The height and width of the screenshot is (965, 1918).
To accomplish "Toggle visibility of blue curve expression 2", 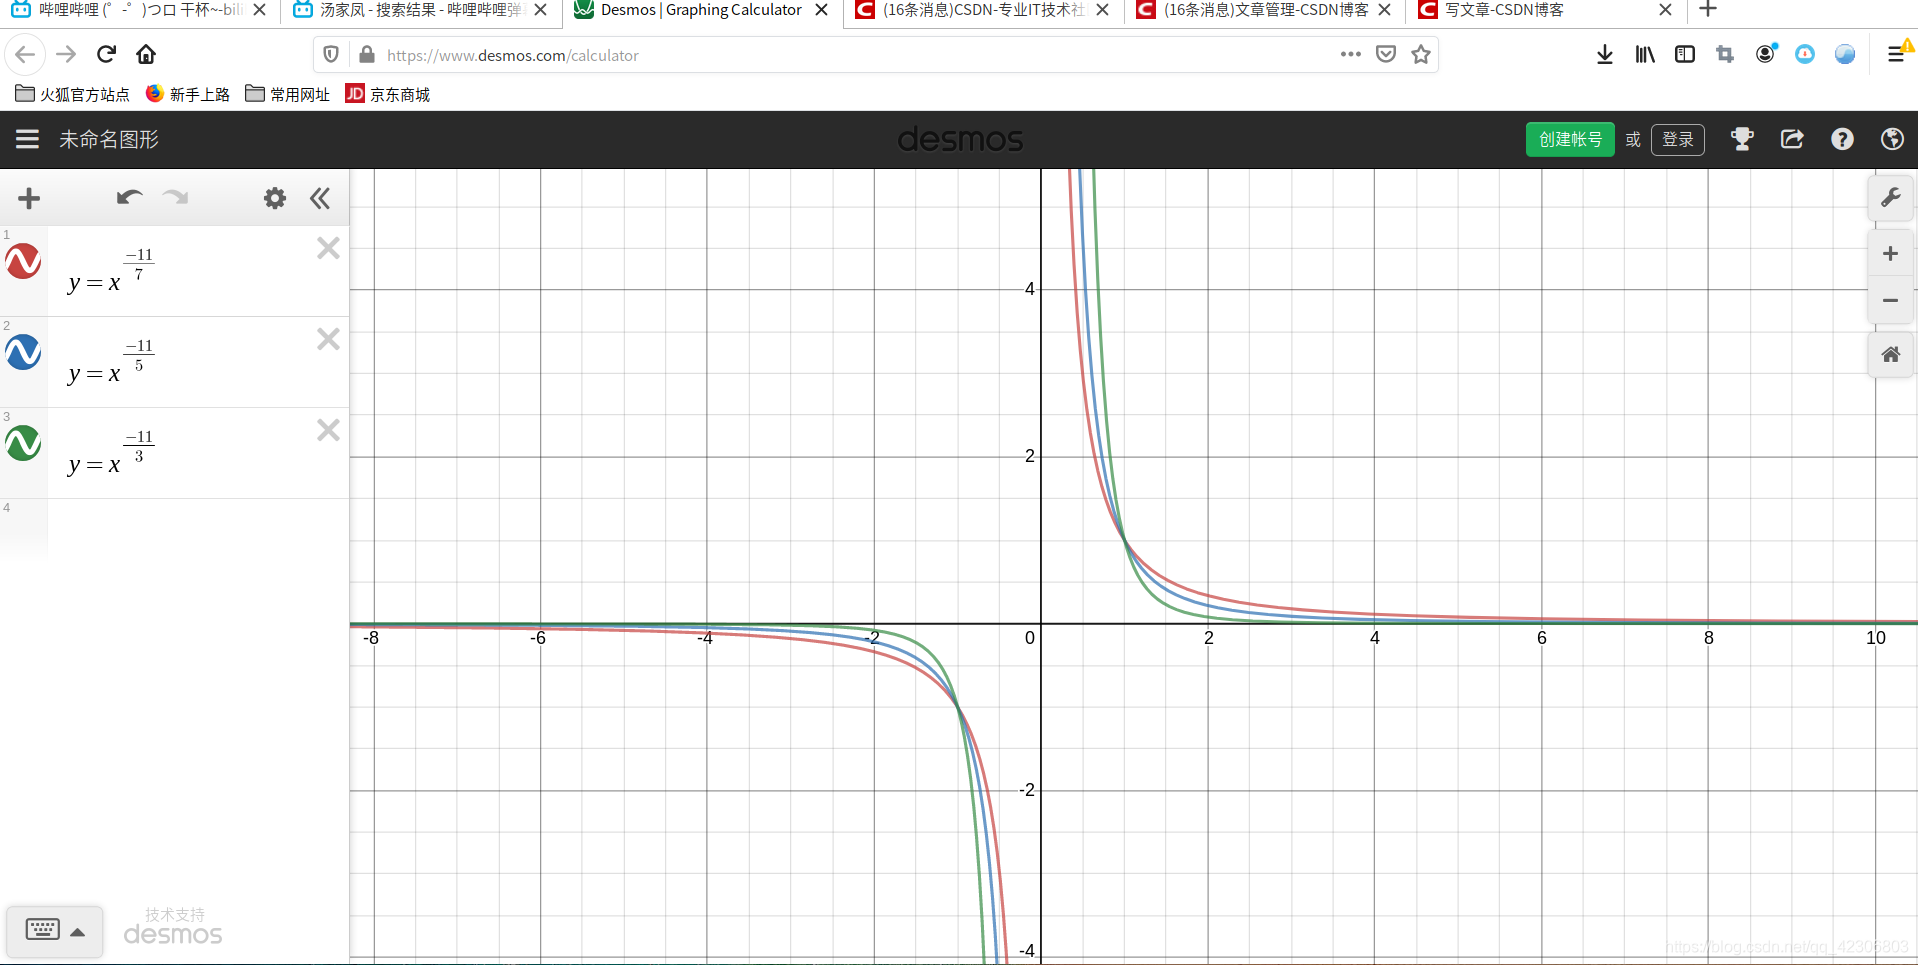I will tap(23, 352).
